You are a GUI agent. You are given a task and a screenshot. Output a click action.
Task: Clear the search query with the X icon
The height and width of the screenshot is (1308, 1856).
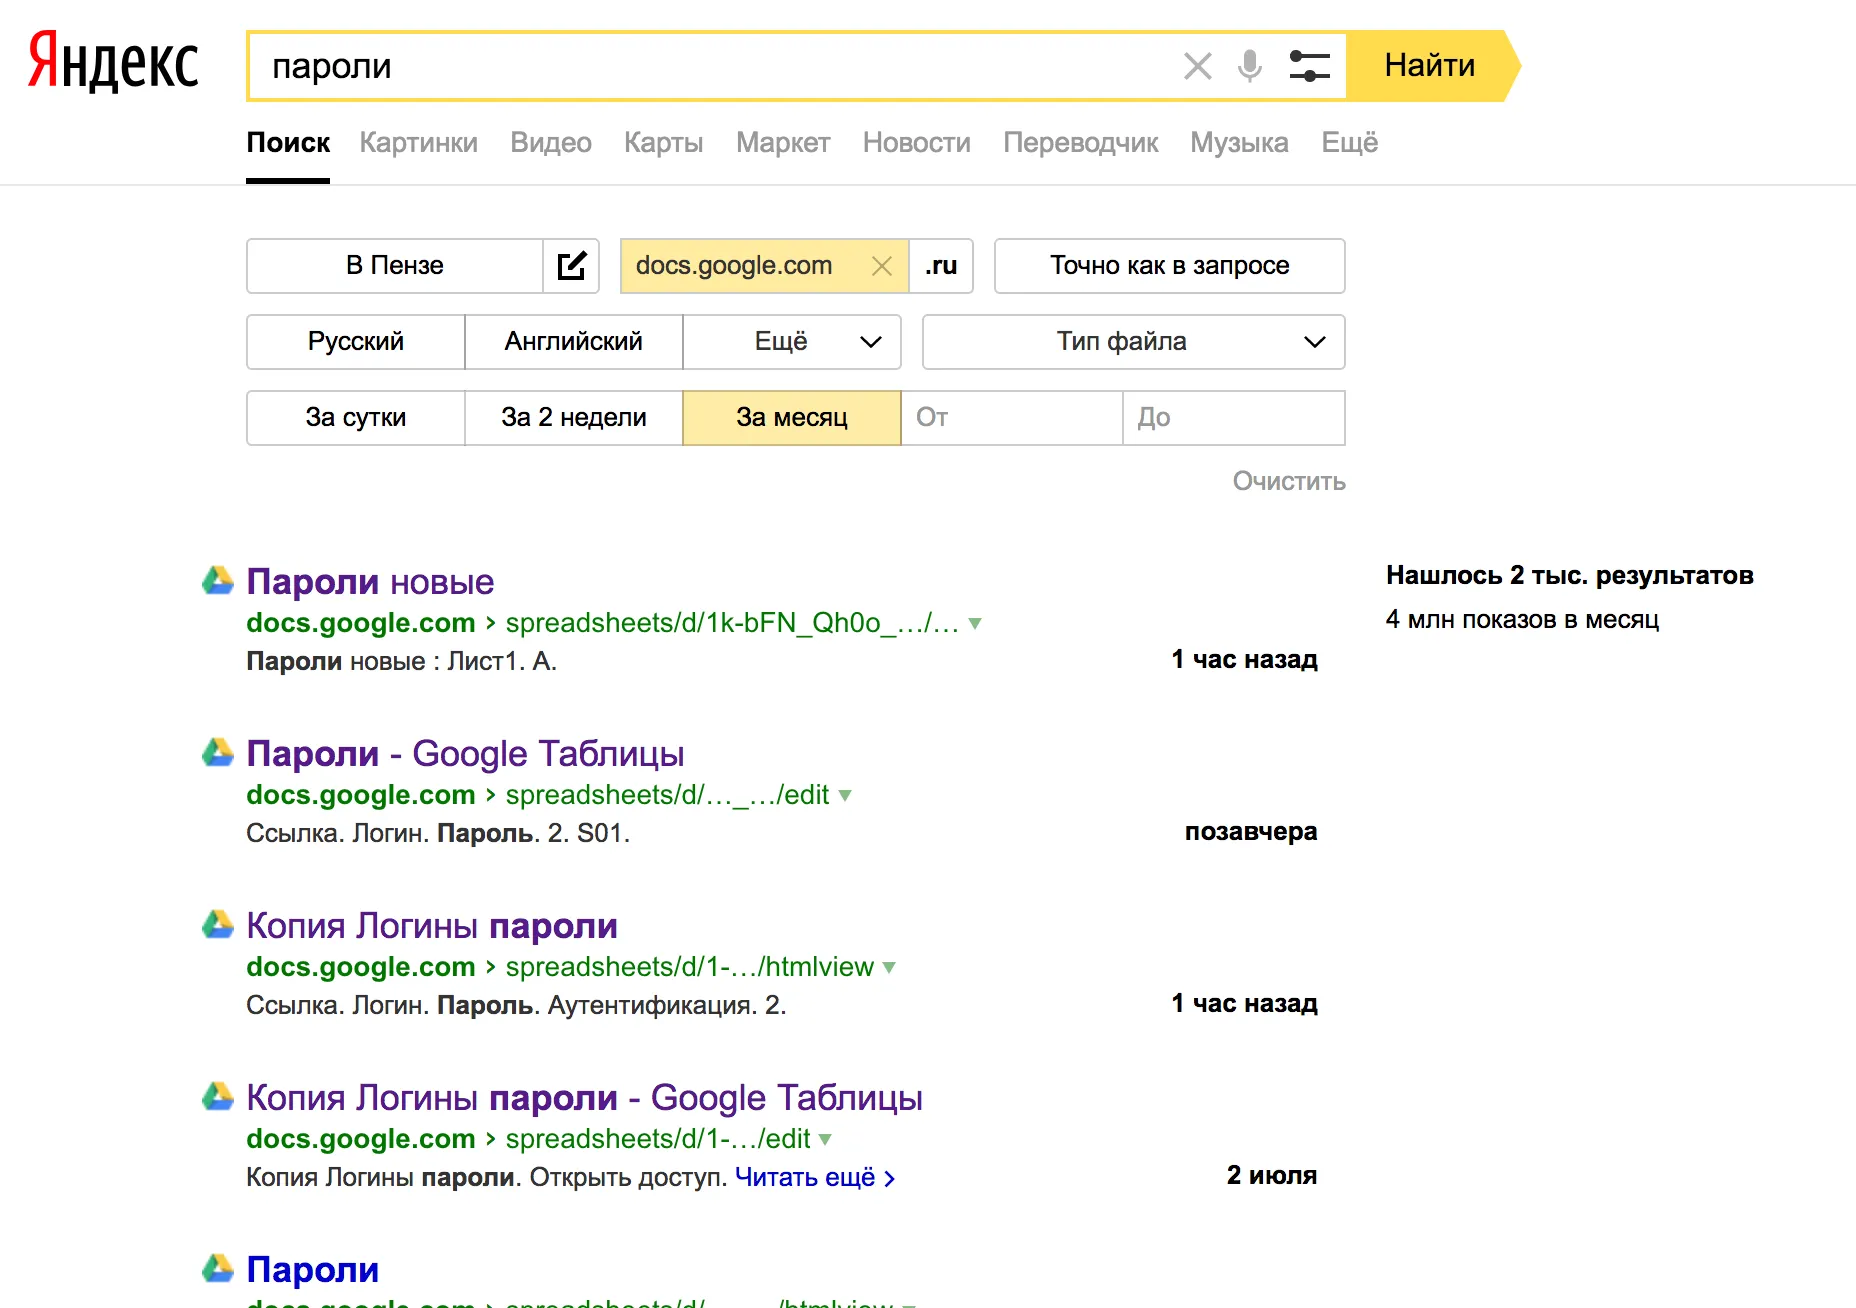coord(1197,66)
